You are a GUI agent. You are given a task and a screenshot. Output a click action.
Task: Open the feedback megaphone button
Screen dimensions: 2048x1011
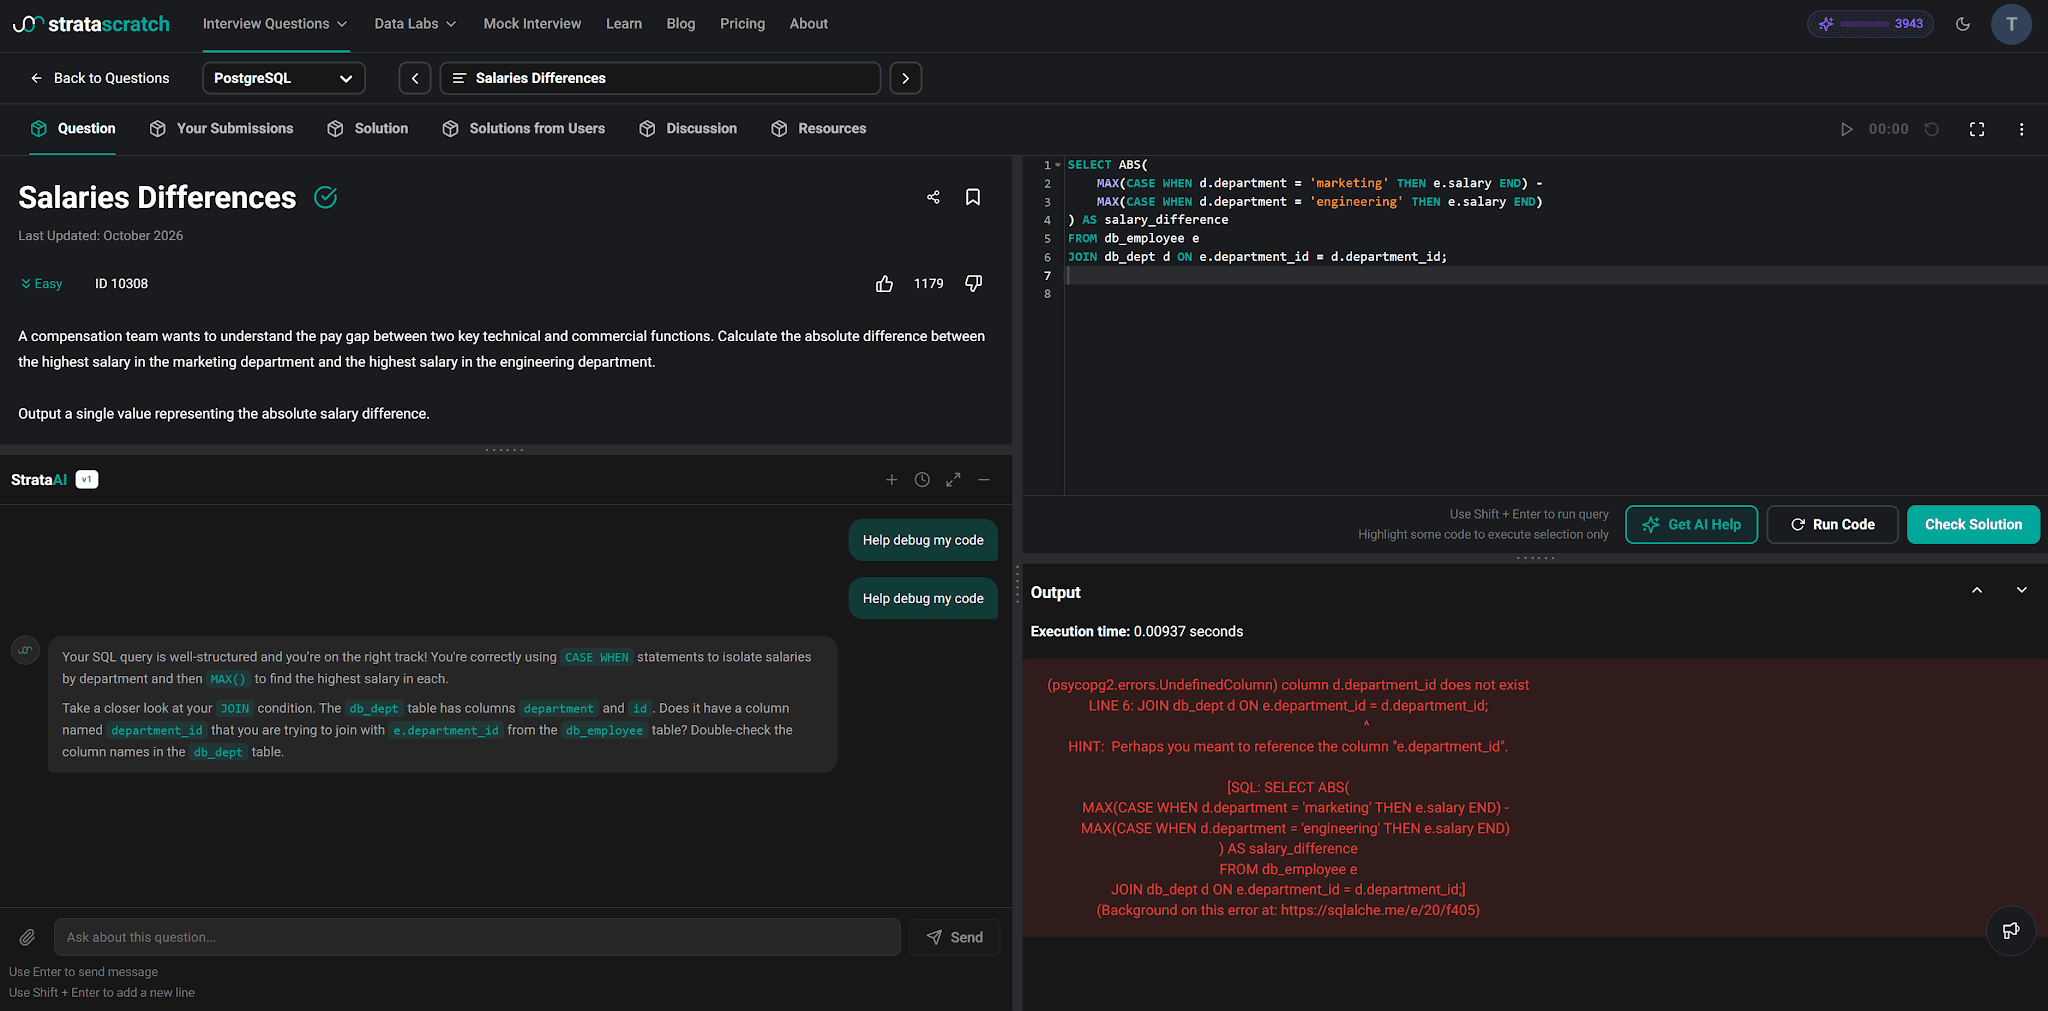(x=2011, y=931)
